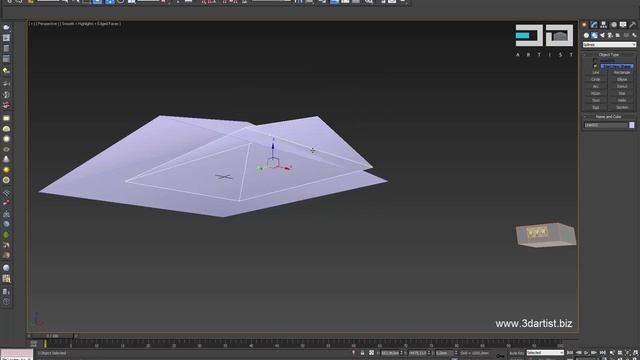Click the bottom round icon in left toolbar
640x360 pixels.
6,302
